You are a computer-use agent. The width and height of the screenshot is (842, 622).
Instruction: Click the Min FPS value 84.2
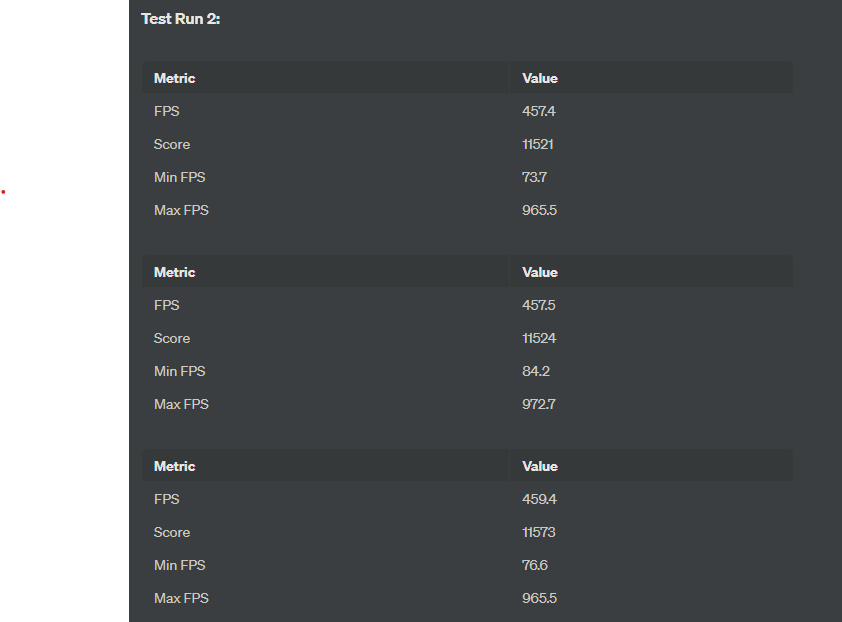point(536,371)
